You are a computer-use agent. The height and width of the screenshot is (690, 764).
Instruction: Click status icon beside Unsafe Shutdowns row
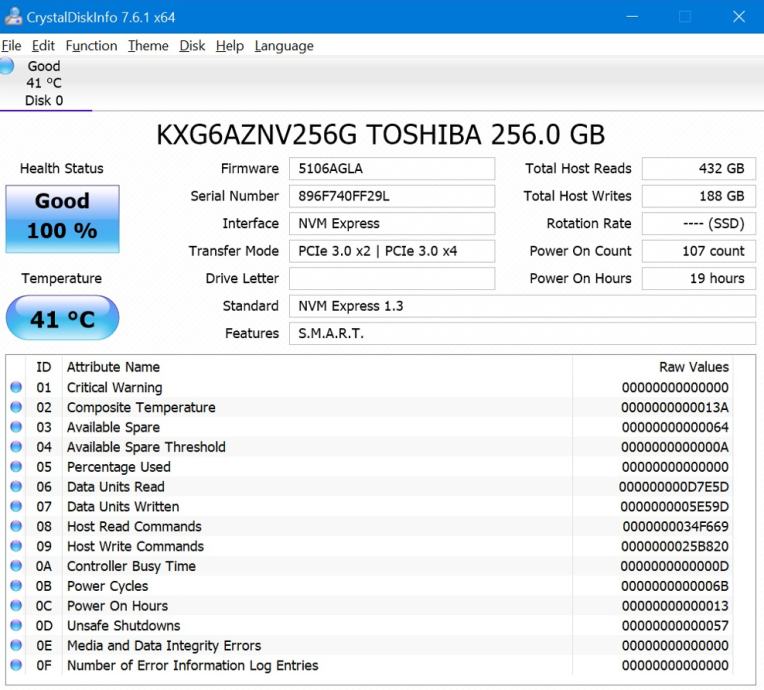pos(16,626)
